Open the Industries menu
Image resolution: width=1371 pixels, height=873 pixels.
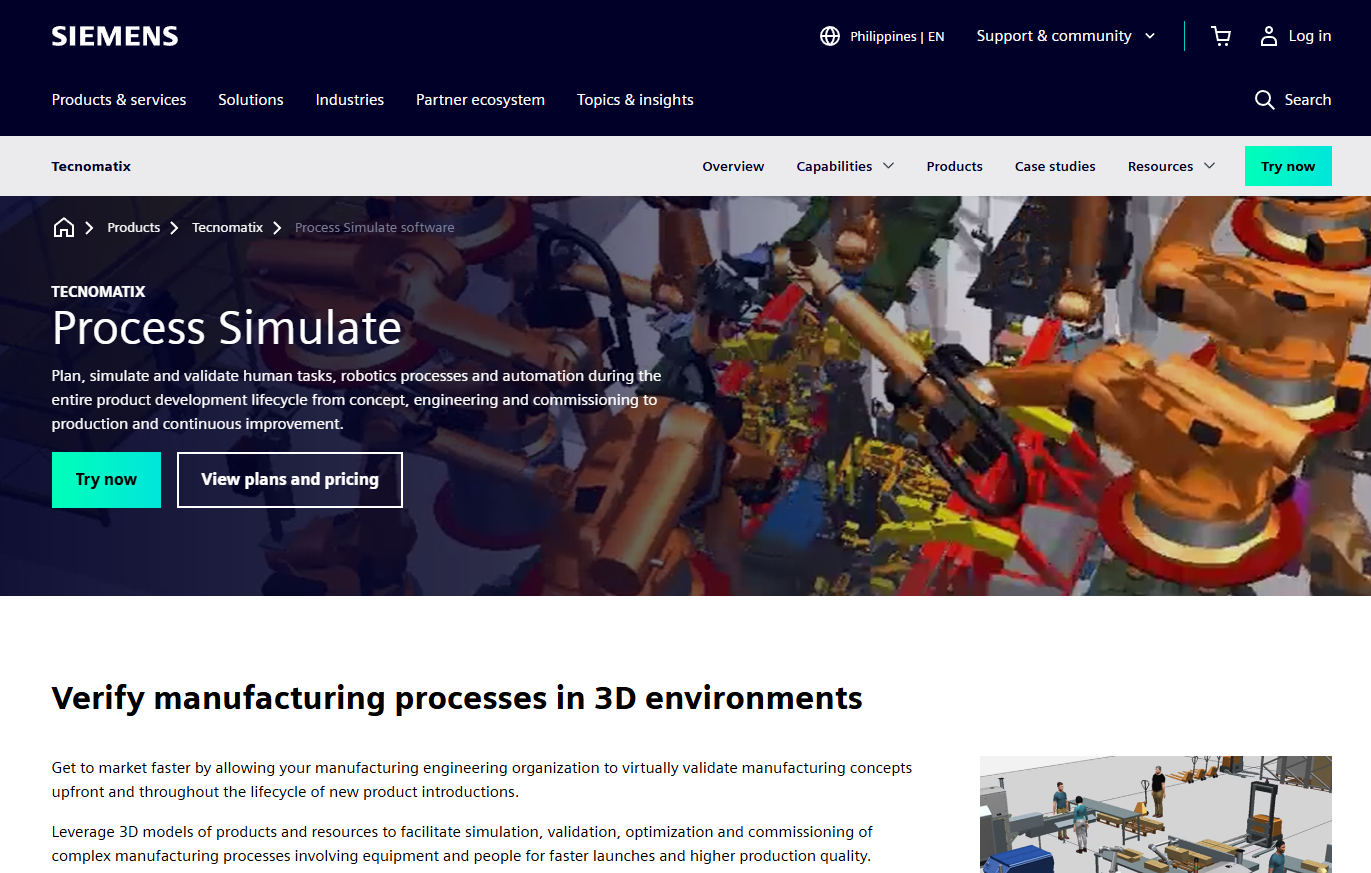(350, 100)
